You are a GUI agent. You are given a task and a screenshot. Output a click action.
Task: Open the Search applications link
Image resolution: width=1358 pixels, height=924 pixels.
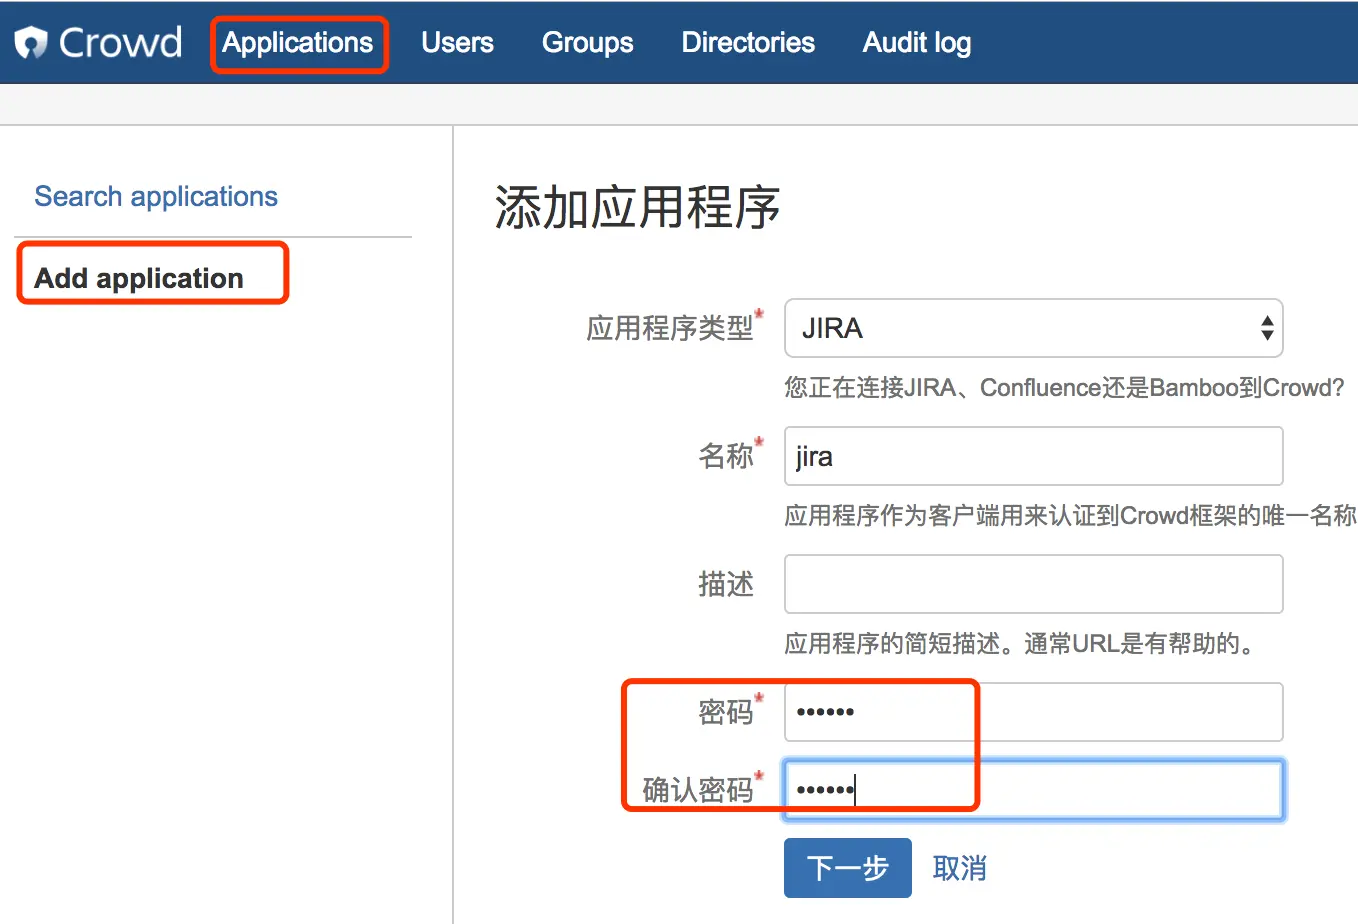(x=156, y=197)
